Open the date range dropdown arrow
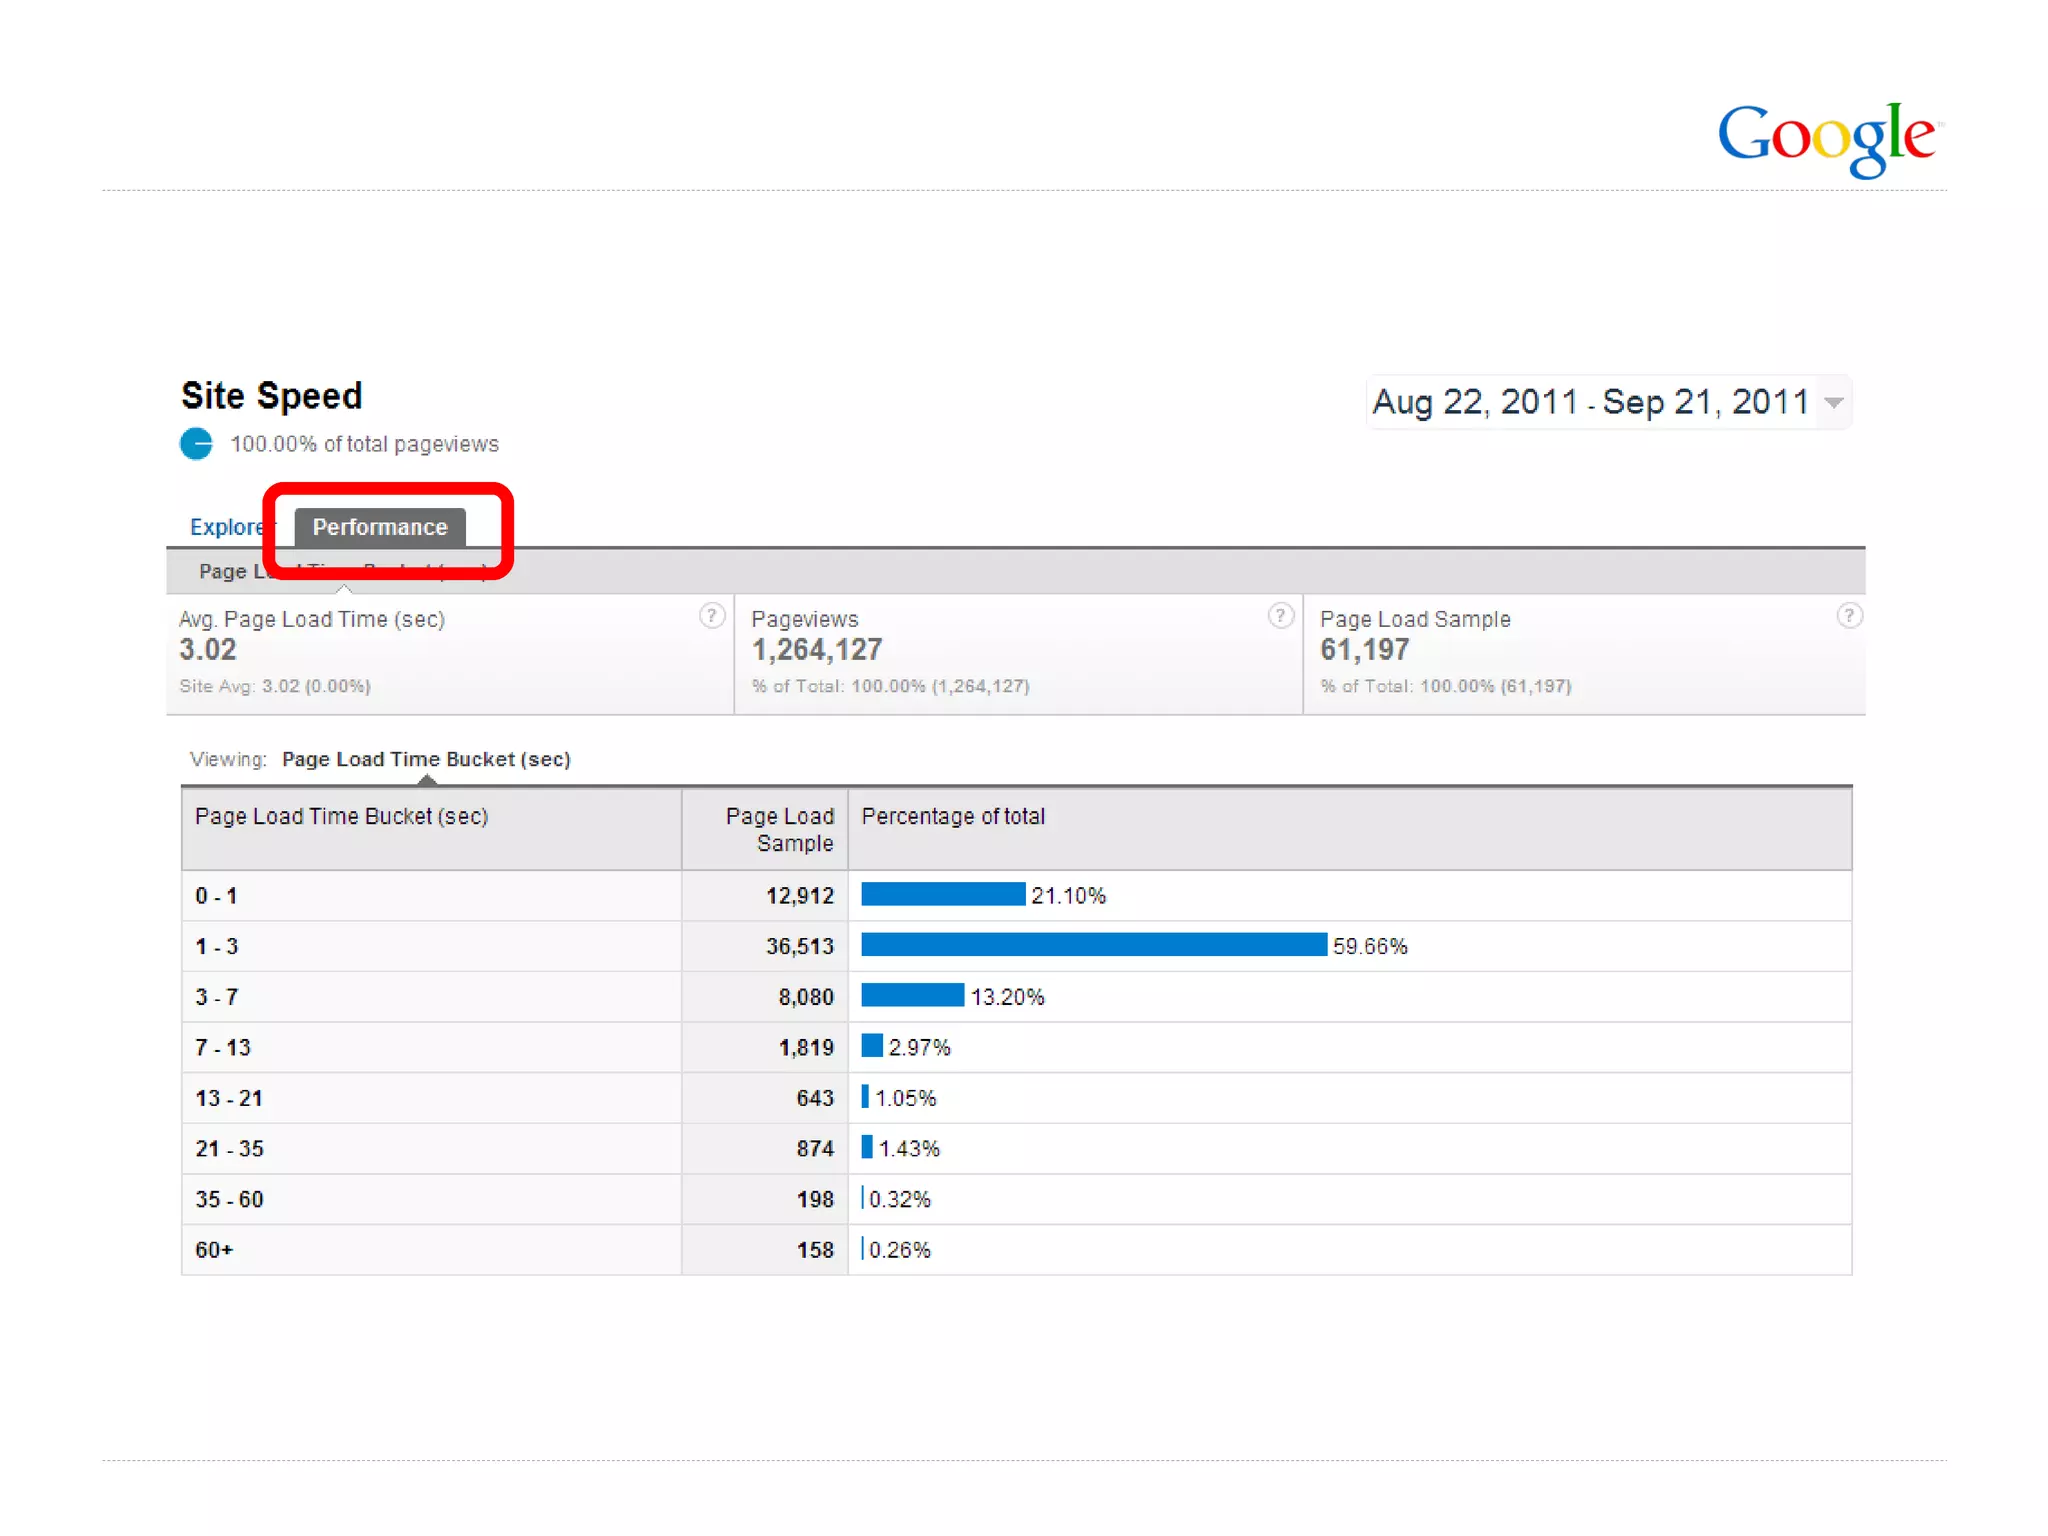 (1834, 402)
